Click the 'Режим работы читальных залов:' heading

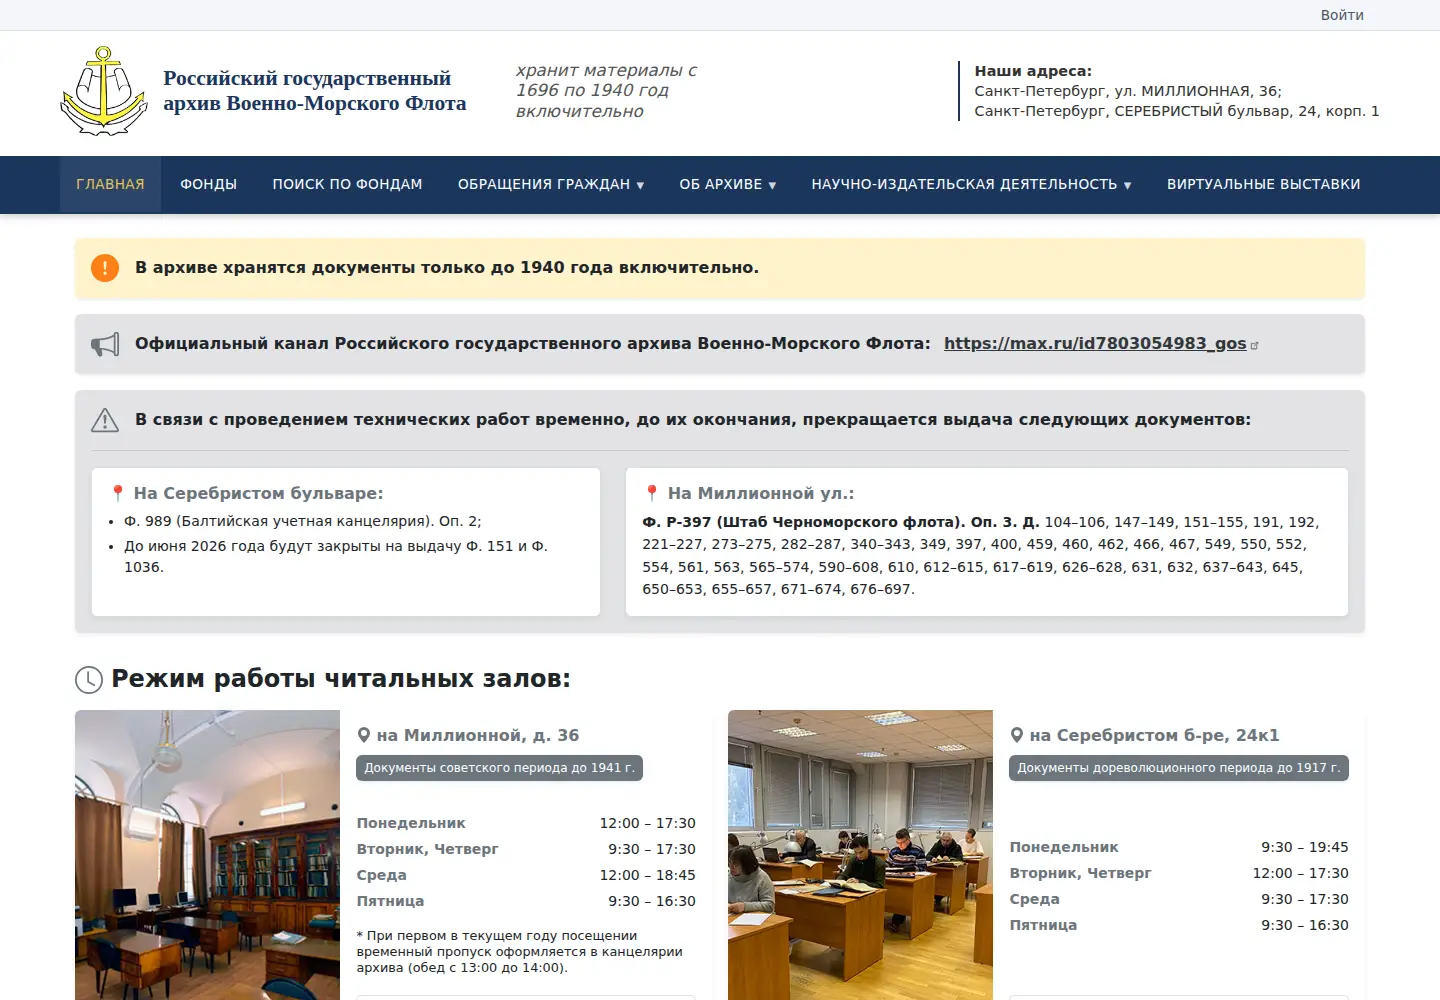(x=341, y=679)
